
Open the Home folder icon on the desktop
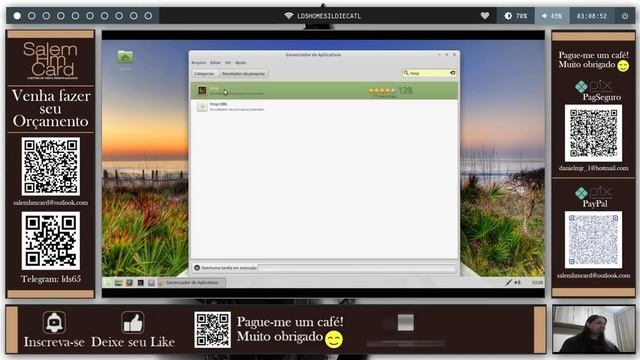pyautogui.click(x=125, y=57)
